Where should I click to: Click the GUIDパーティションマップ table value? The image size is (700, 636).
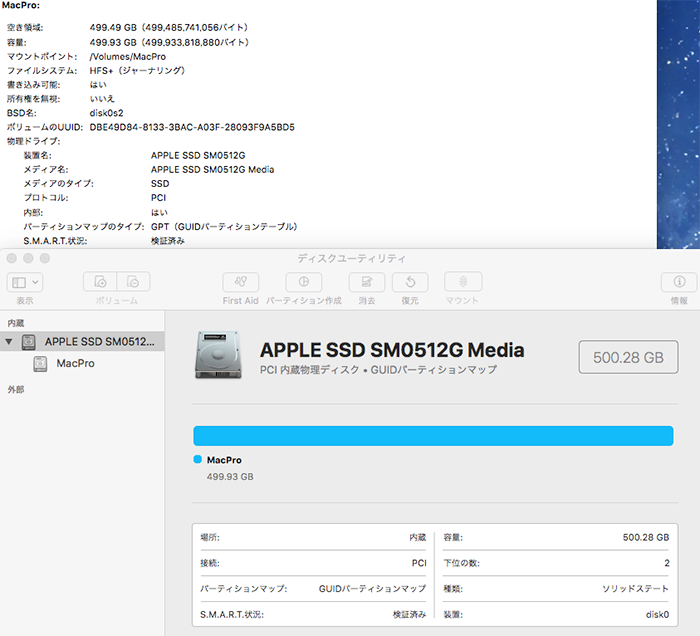tap(372, 589)
